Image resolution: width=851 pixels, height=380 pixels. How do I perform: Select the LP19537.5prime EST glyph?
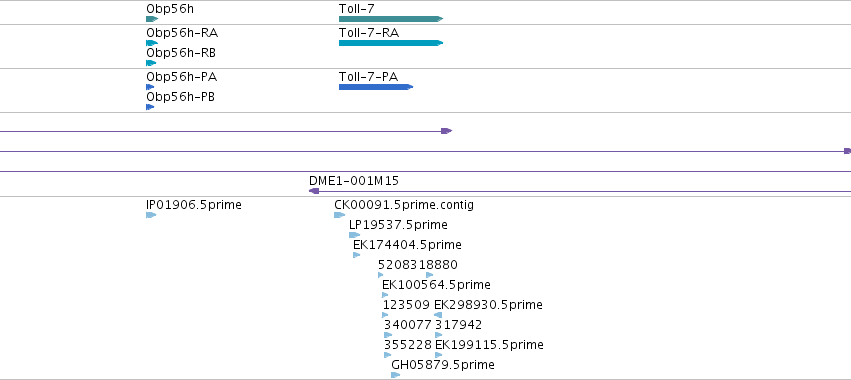tap(354, 235)
